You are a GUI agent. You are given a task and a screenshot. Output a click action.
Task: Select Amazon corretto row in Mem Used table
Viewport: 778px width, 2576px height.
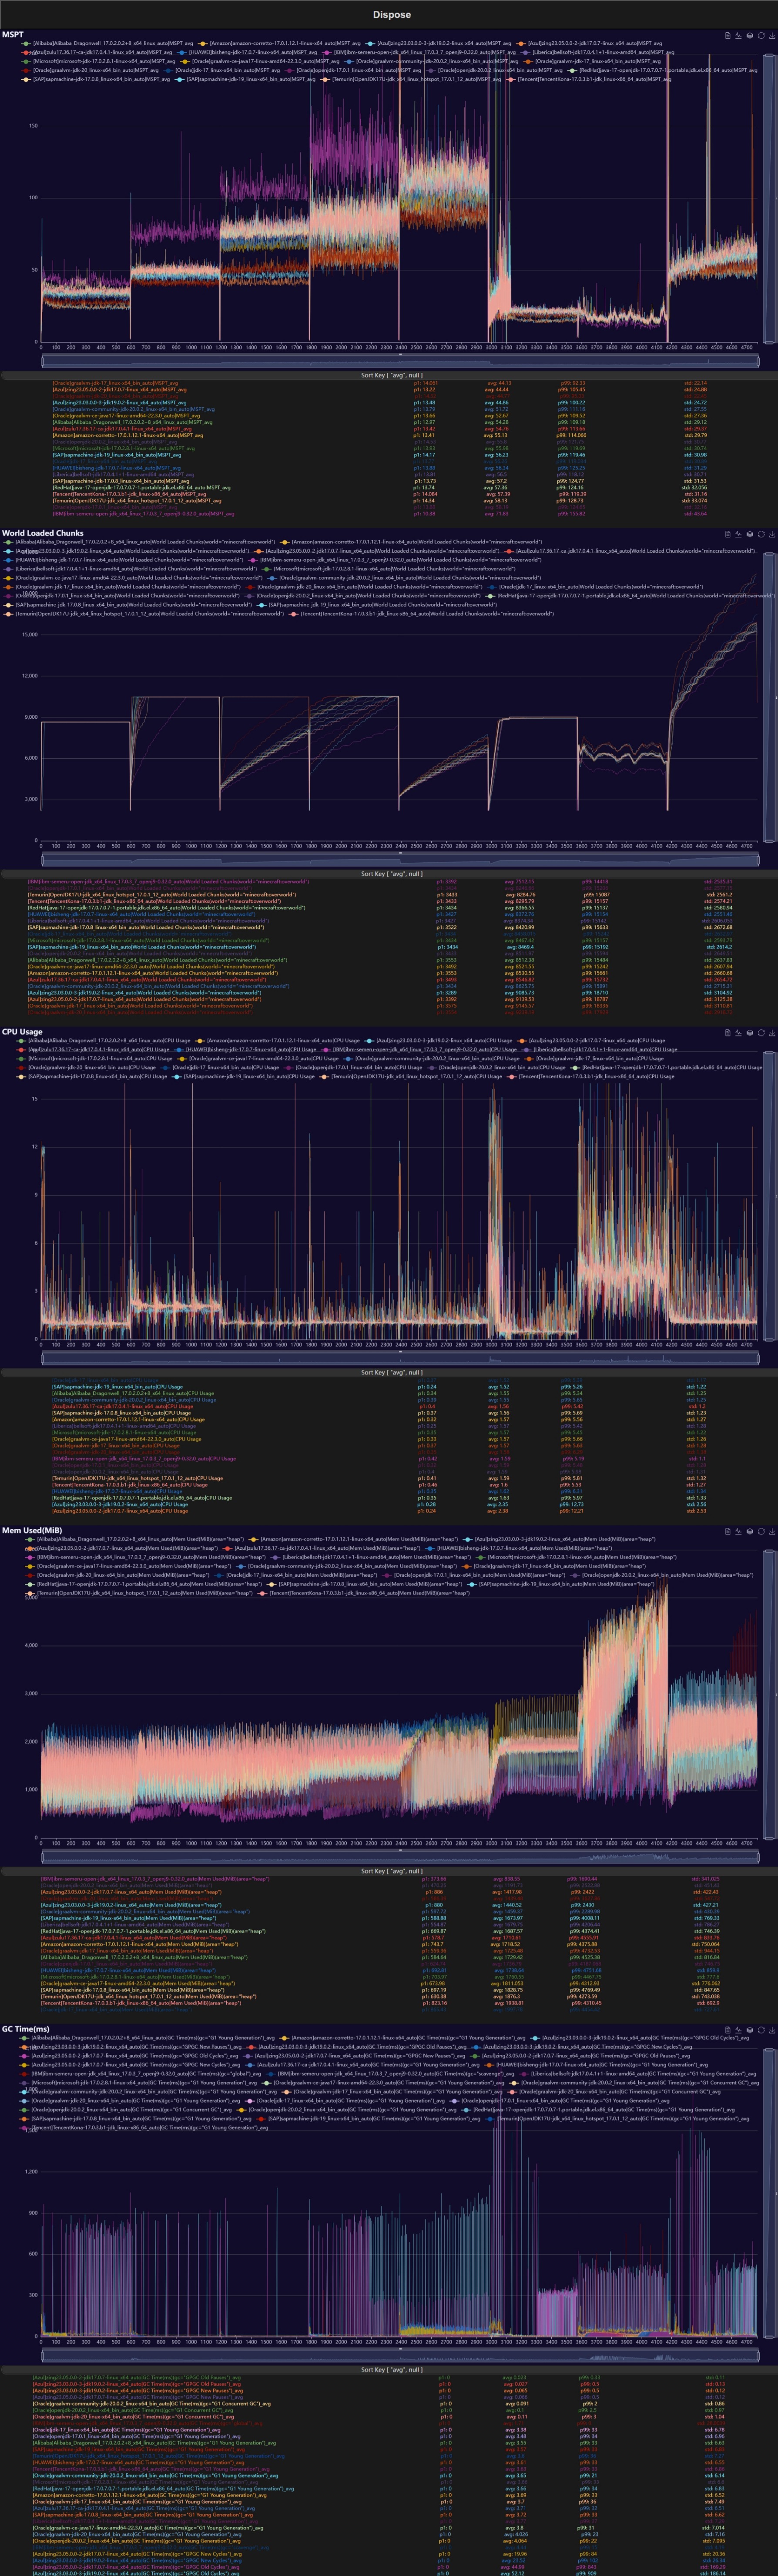pos(389,1944)
